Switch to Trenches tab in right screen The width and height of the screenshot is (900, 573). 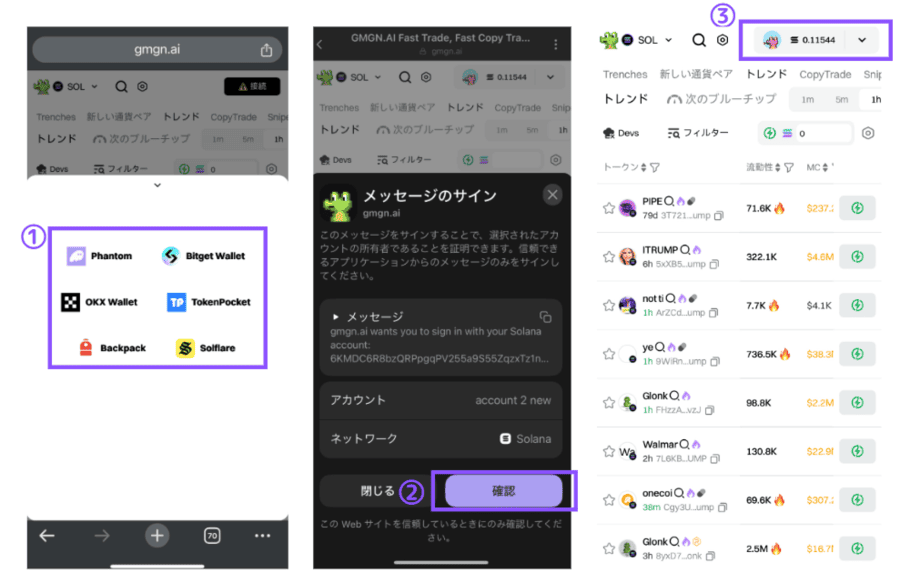[625, 75]
